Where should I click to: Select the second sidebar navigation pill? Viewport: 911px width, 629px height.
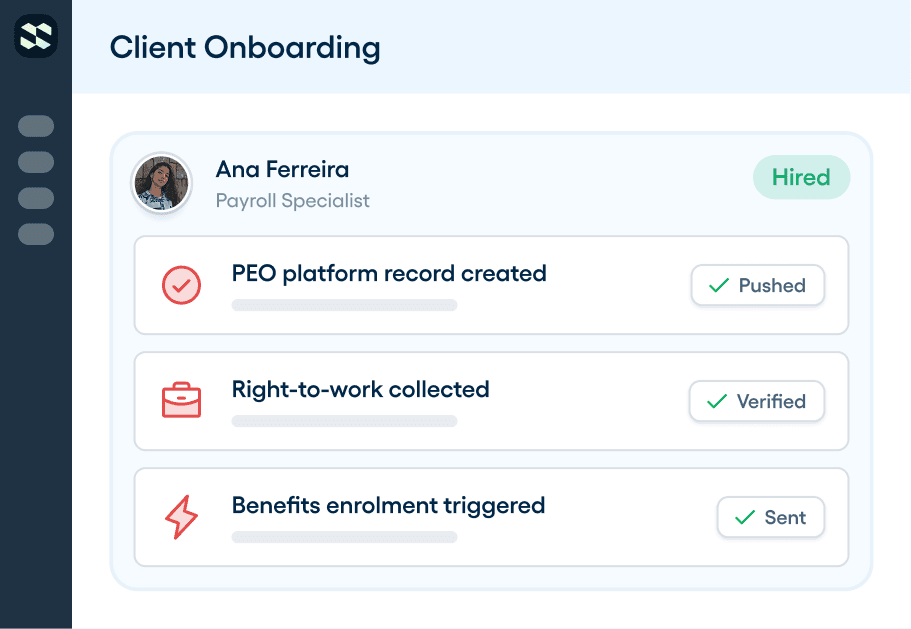(x=36, y=162)
